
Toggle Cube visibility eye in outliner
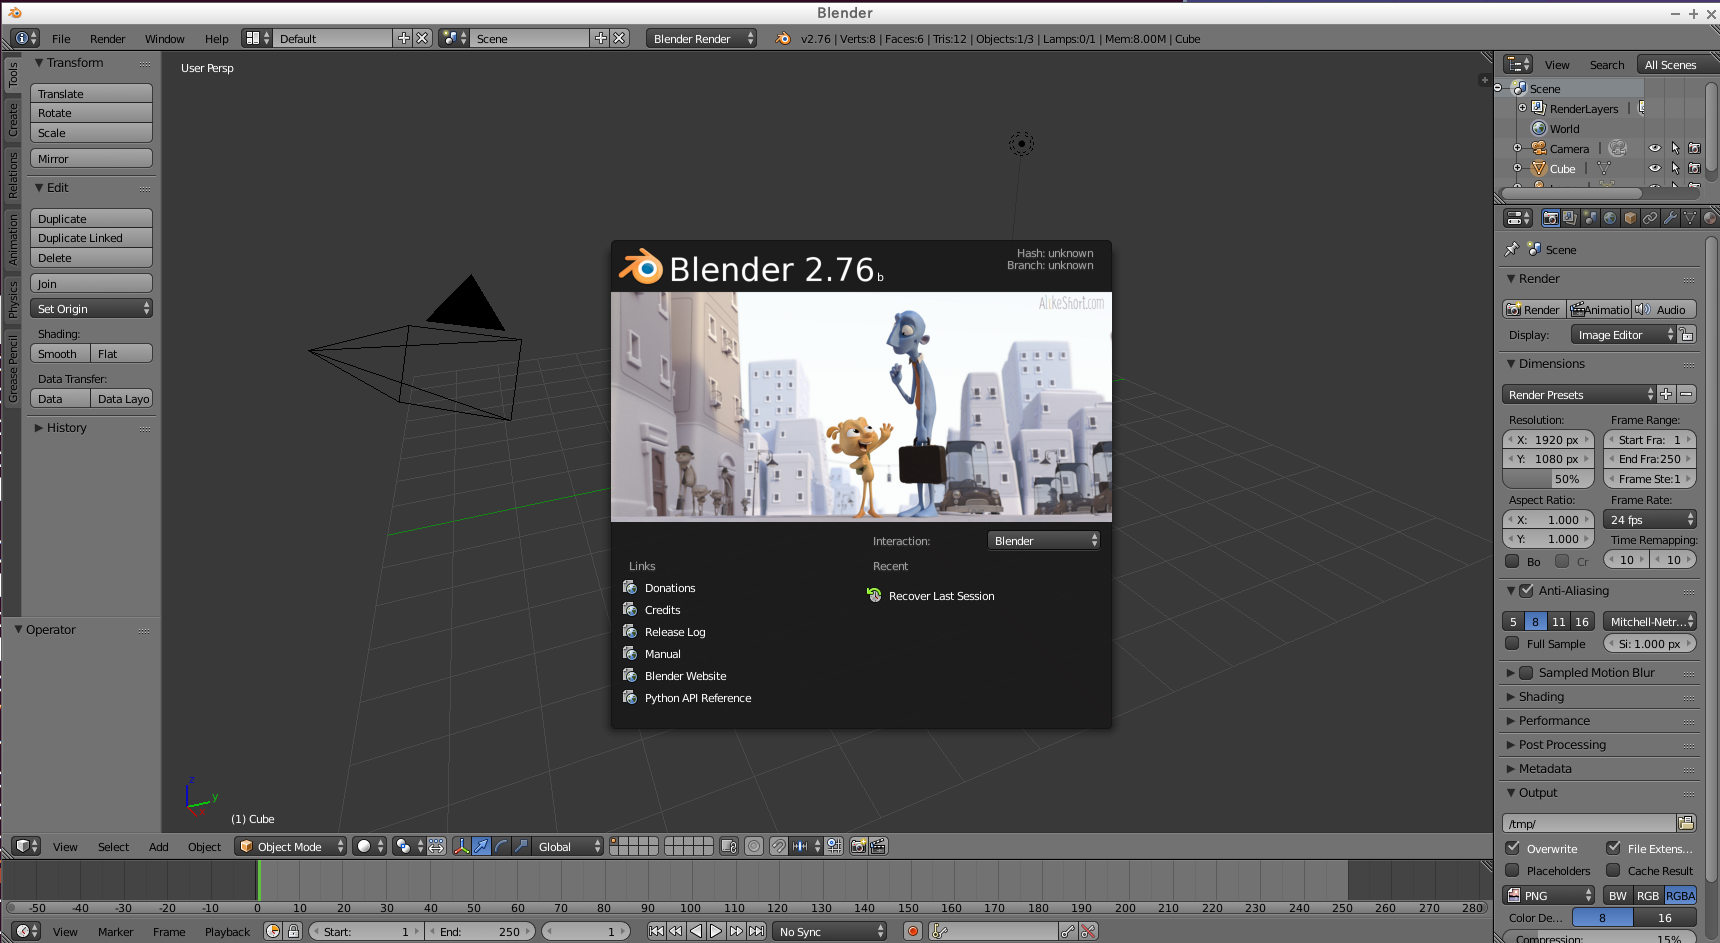[1655, 168]
